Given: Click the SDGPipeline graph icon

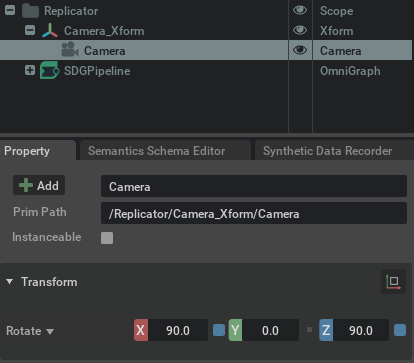Looking at the screenshot, I should pos(49,70).
